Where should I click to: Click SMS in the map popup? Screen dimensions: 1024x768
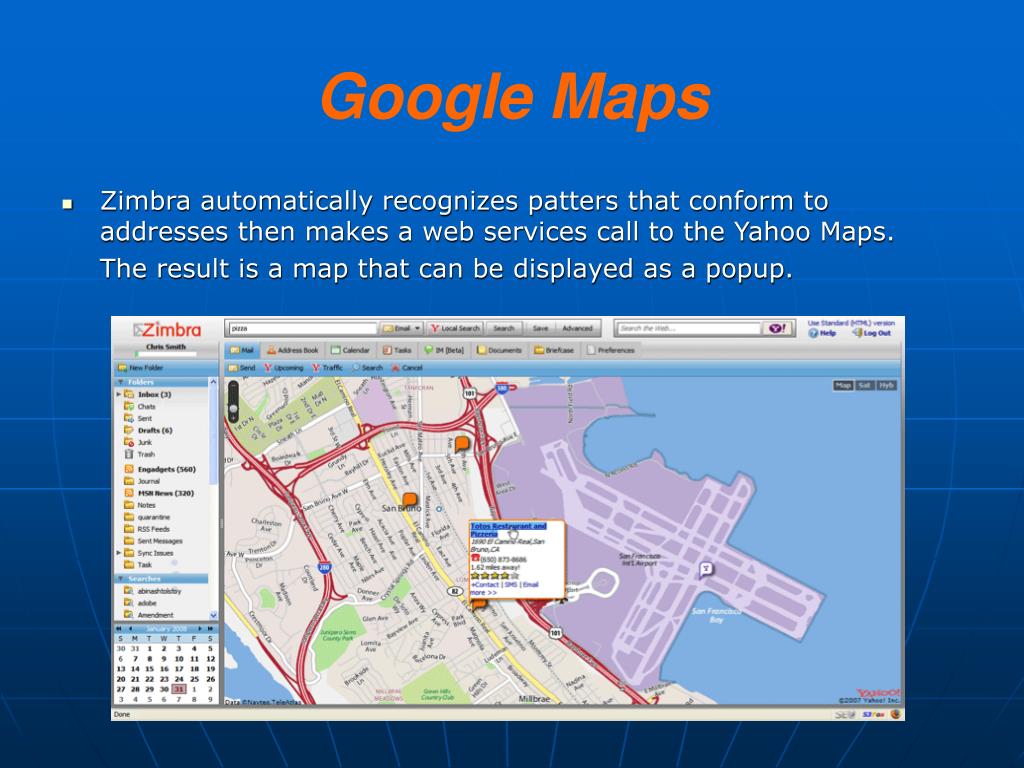tap(511, 584)
